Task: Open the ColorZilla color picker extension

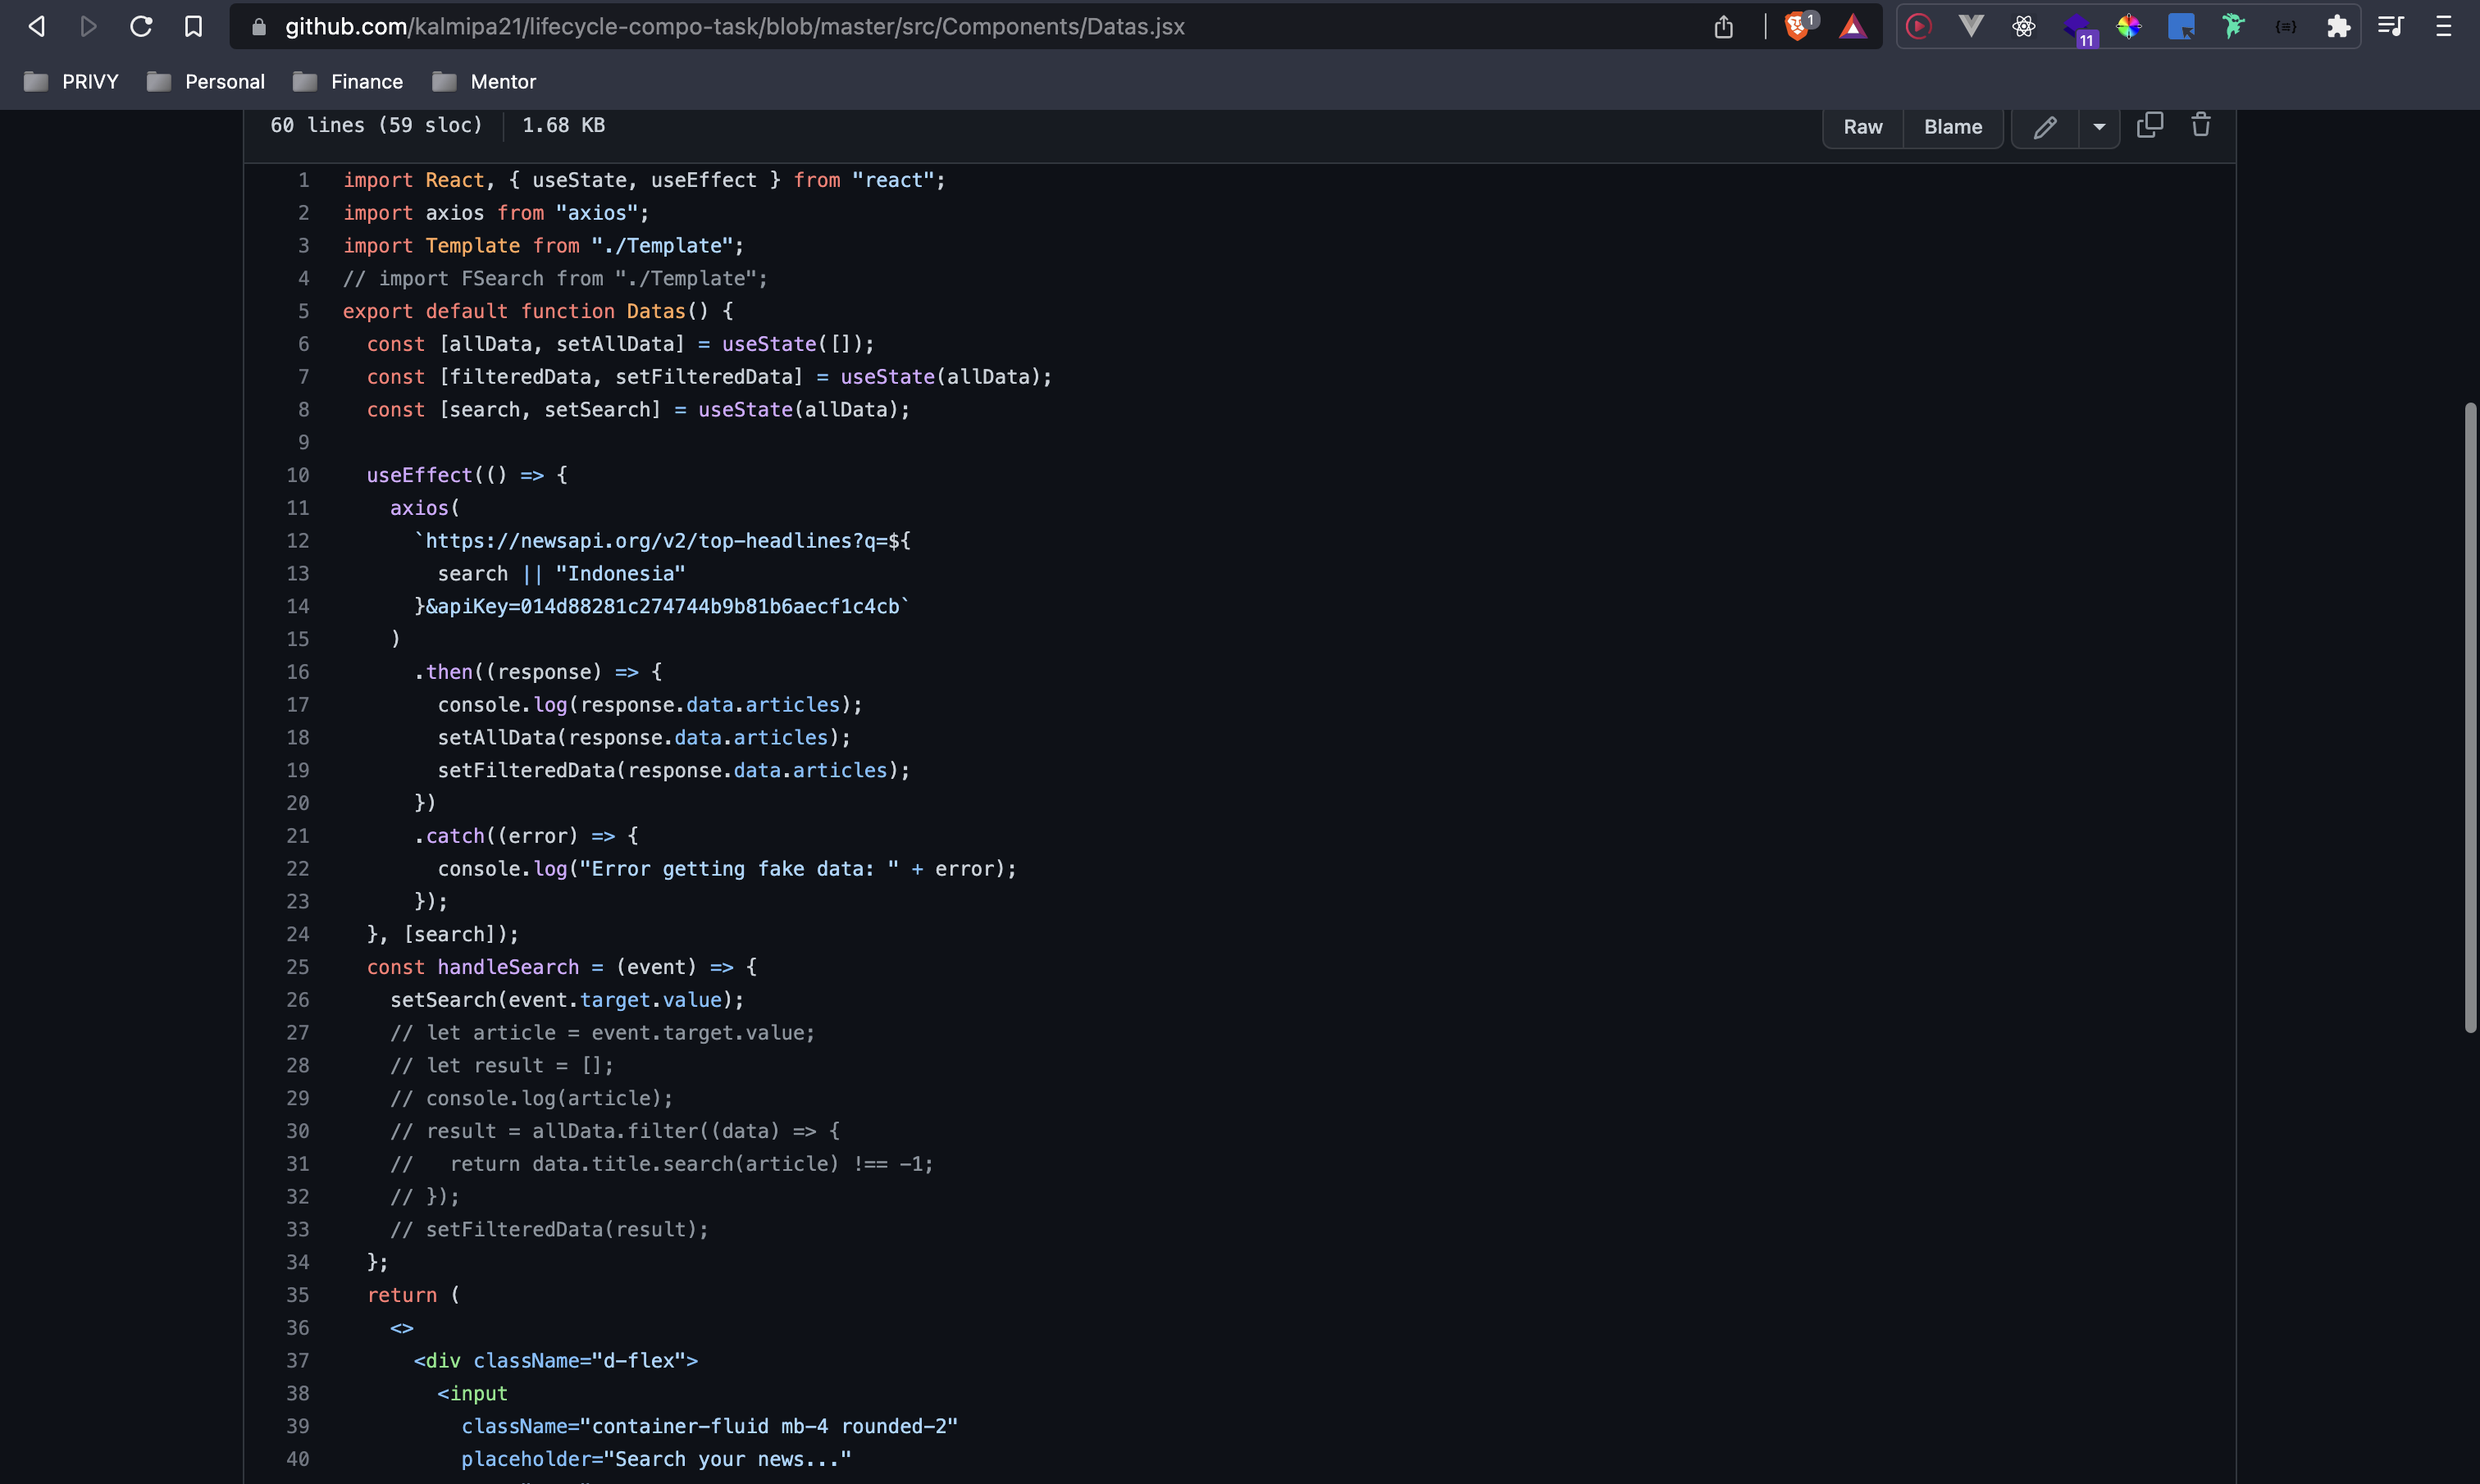Action: (2129, 27)
